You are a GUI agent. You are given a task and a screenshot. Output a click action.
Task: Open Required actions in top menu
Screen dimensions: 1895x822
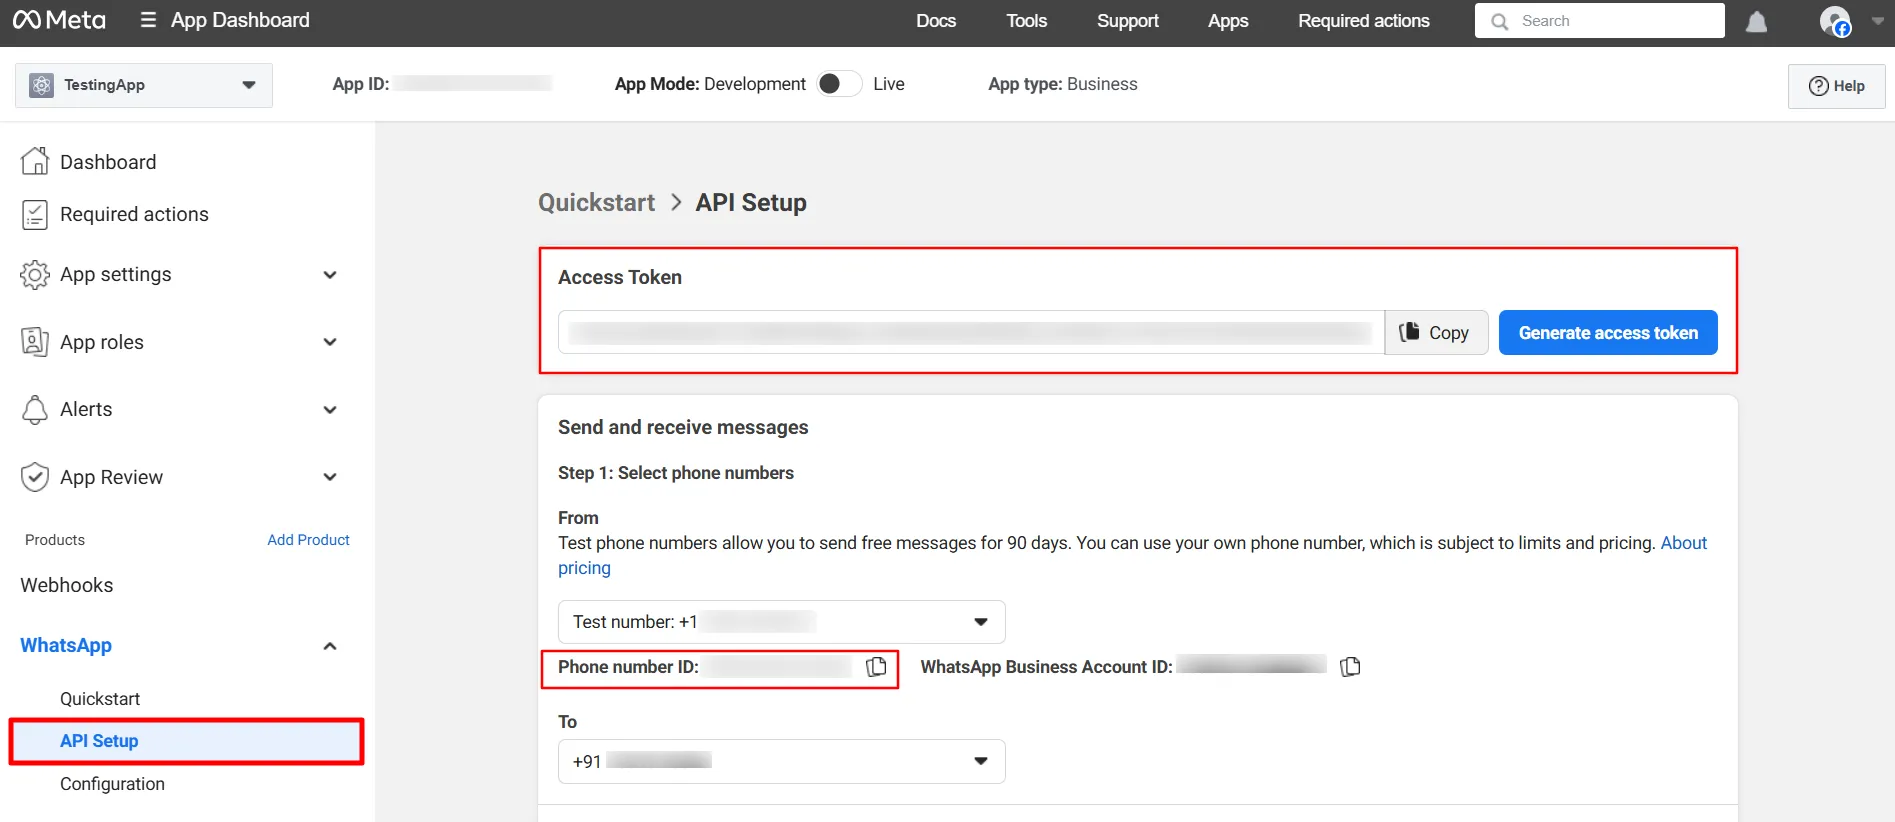pos(1364,21)
